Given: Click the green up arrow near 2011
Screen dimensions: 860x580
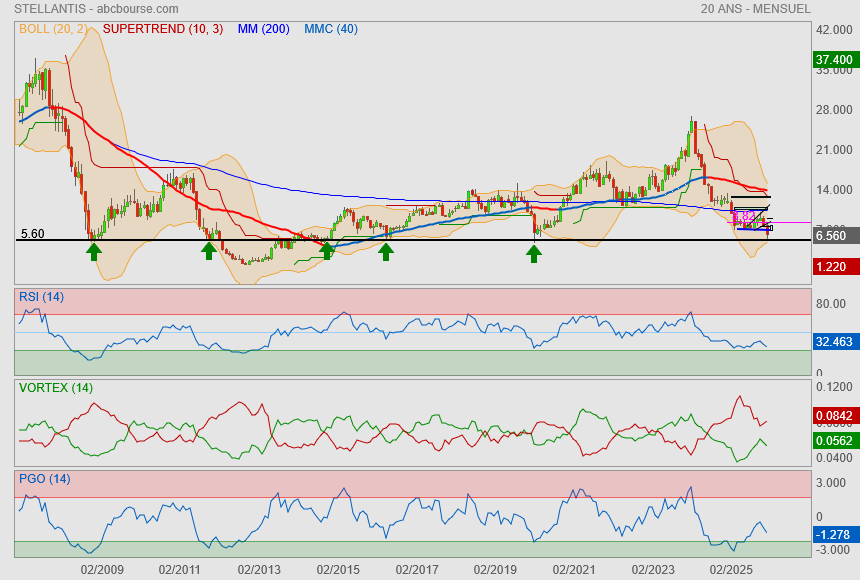Looking at the screenshot, I should click(x=209, y=251).
